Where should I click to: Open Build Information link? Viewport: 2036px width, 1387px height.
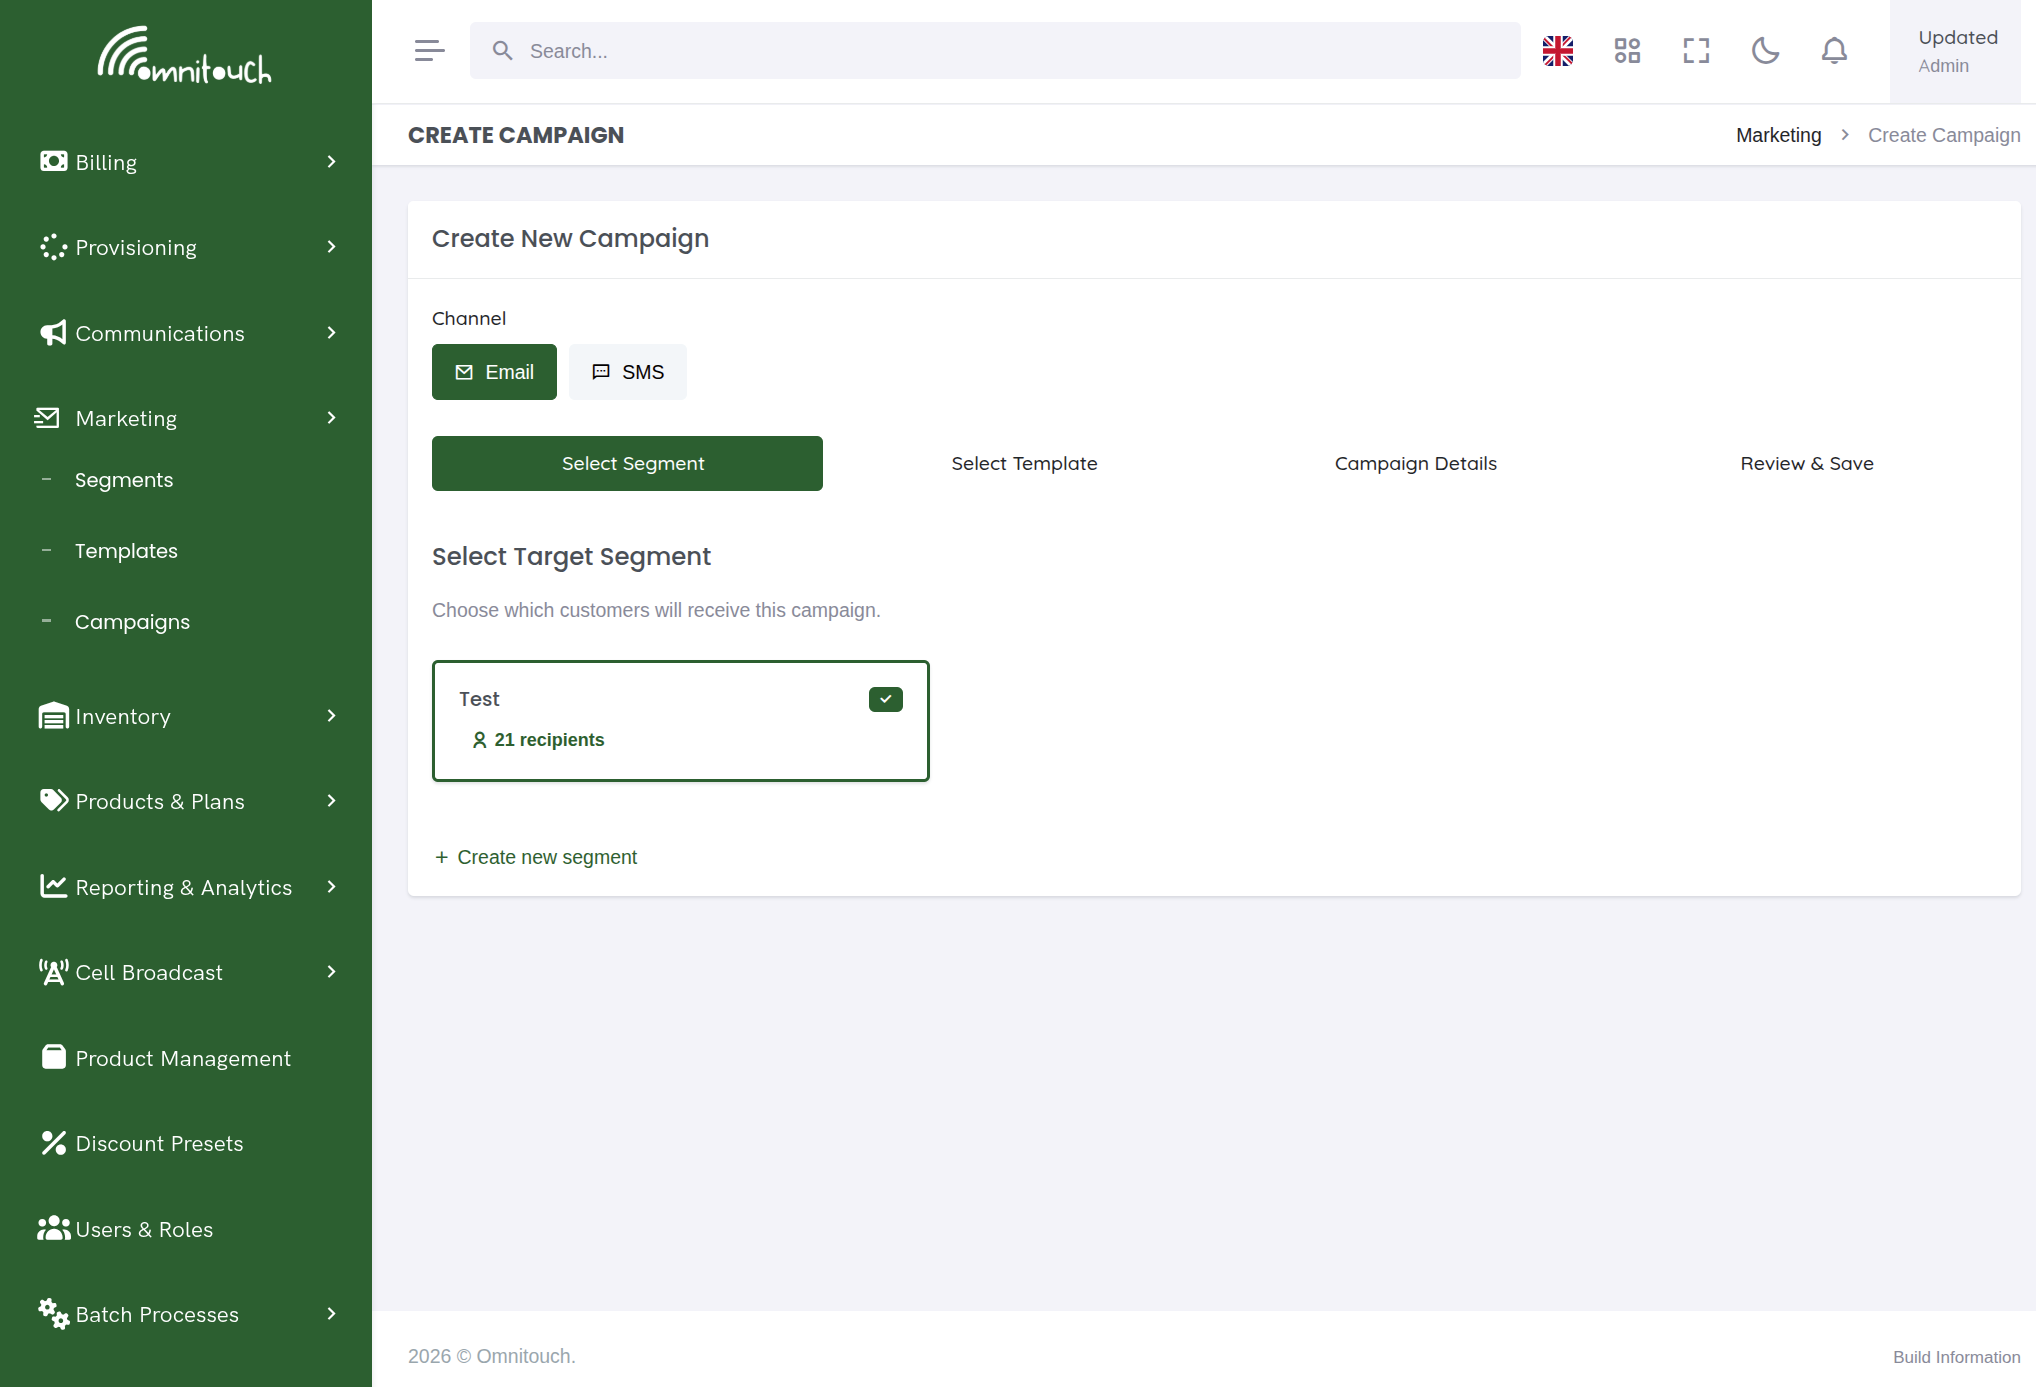tap(1956, 1357)
